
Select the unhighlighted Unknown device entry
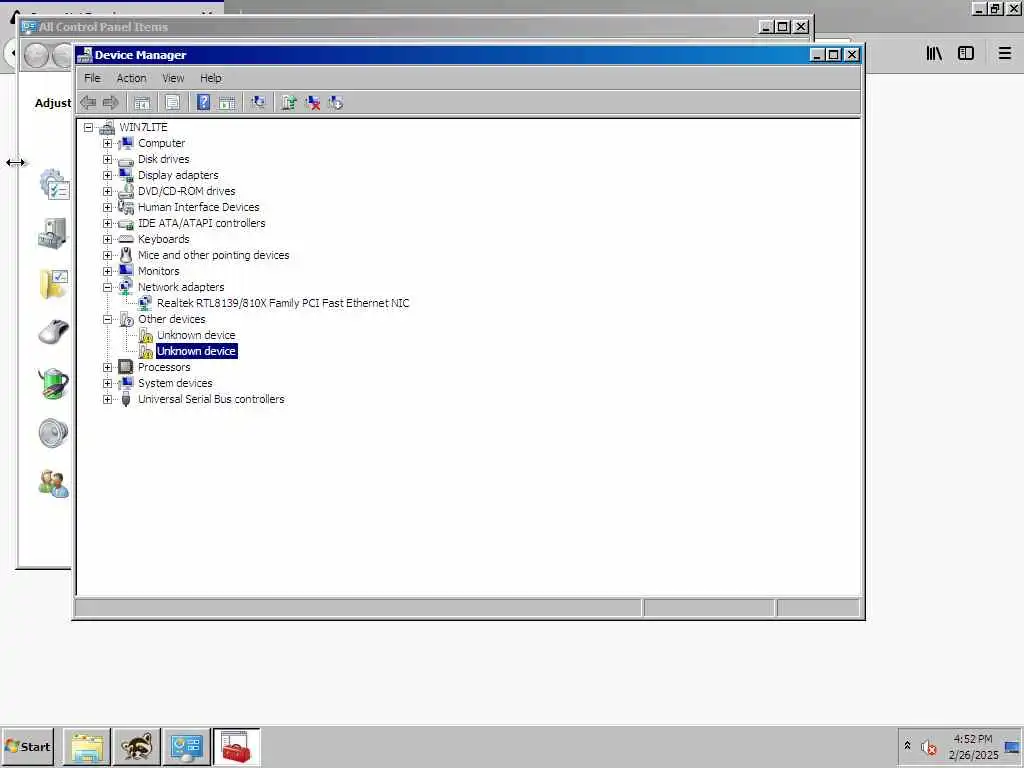[196, 335]
